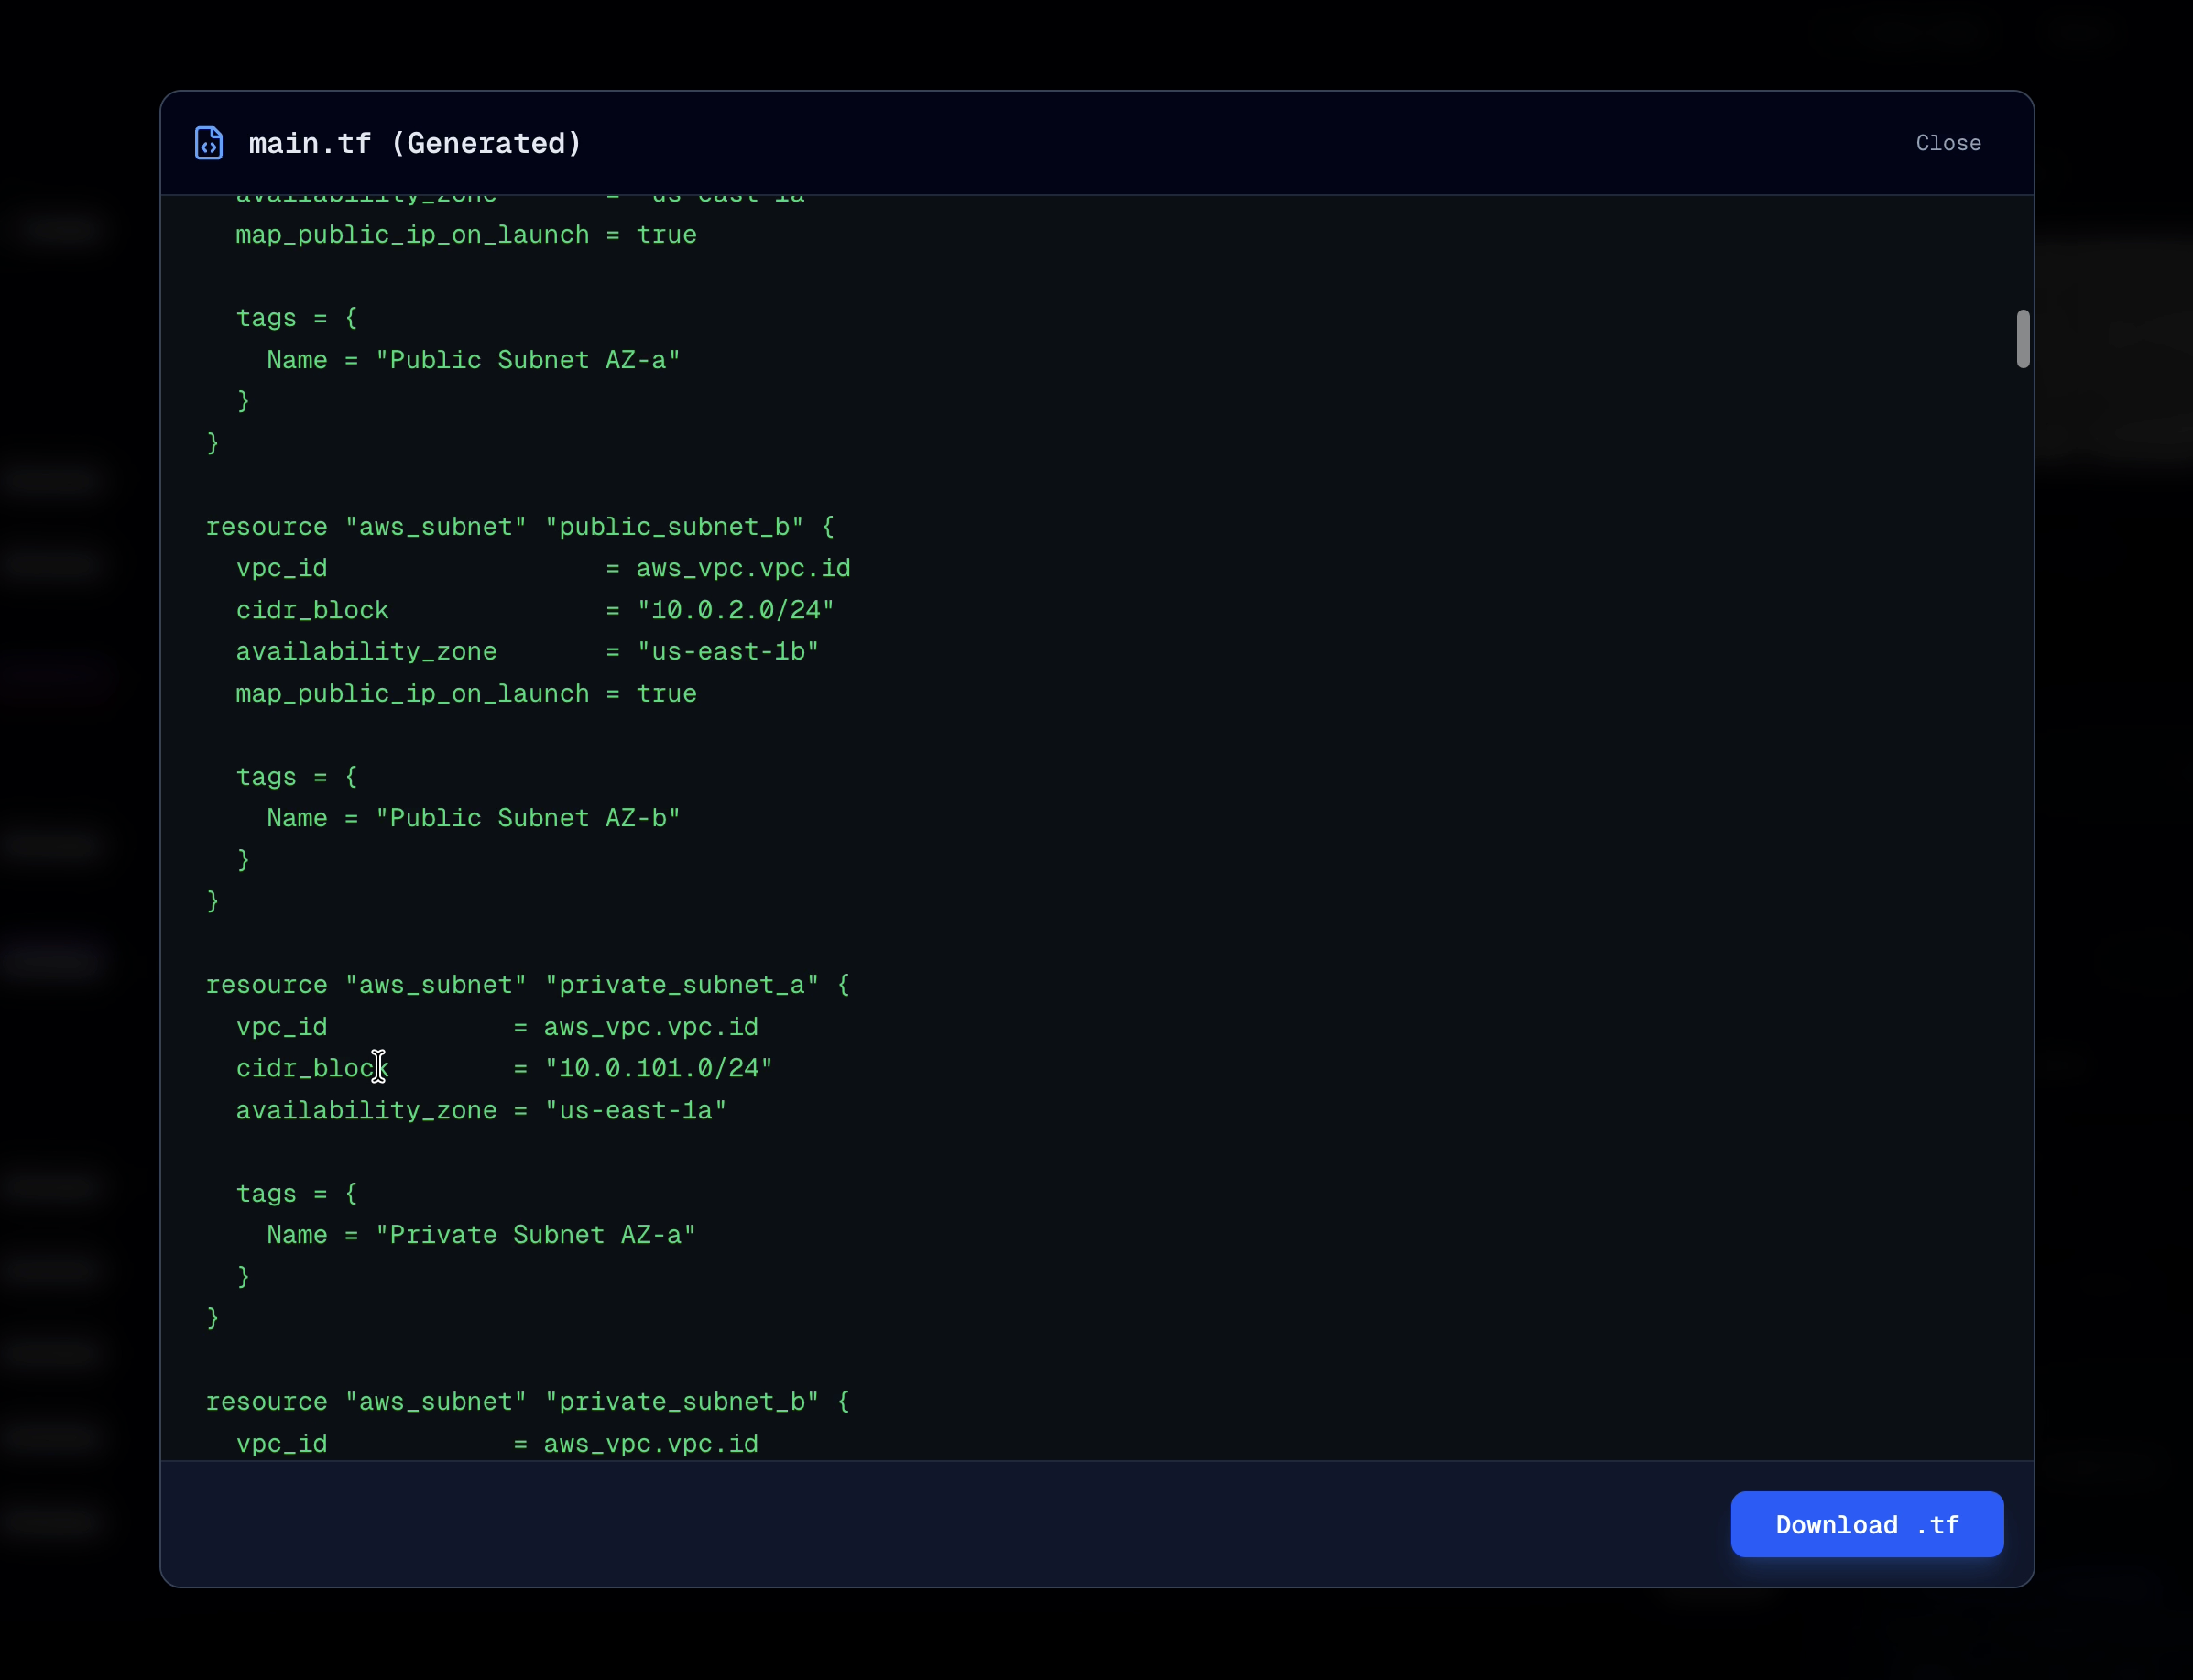Click the 'tags = {' line in private_subnet_a

(296, 1193)
